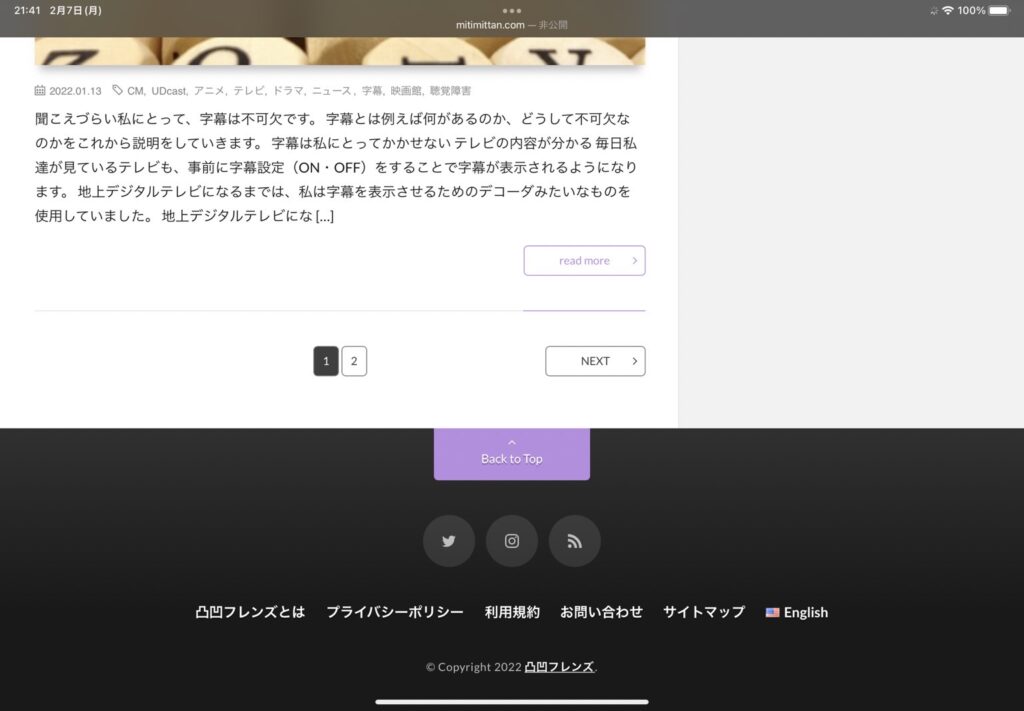Open the RSS feed icon in footer
This screenshot has height=711, width=1024.
[575, 541]
